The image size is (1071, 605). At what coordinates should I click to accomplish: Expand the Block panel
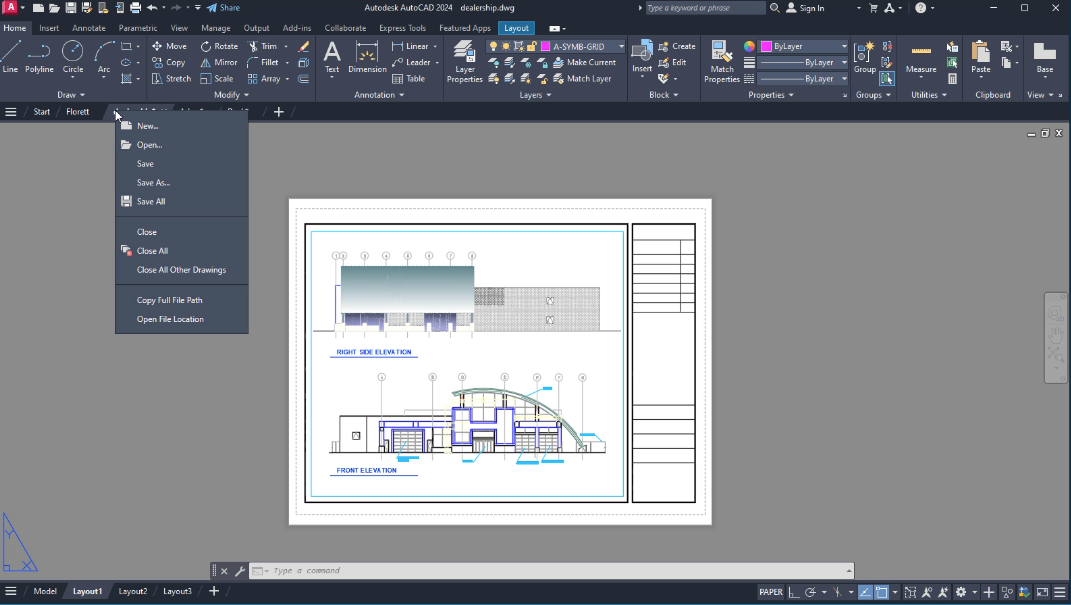[663, 95]
